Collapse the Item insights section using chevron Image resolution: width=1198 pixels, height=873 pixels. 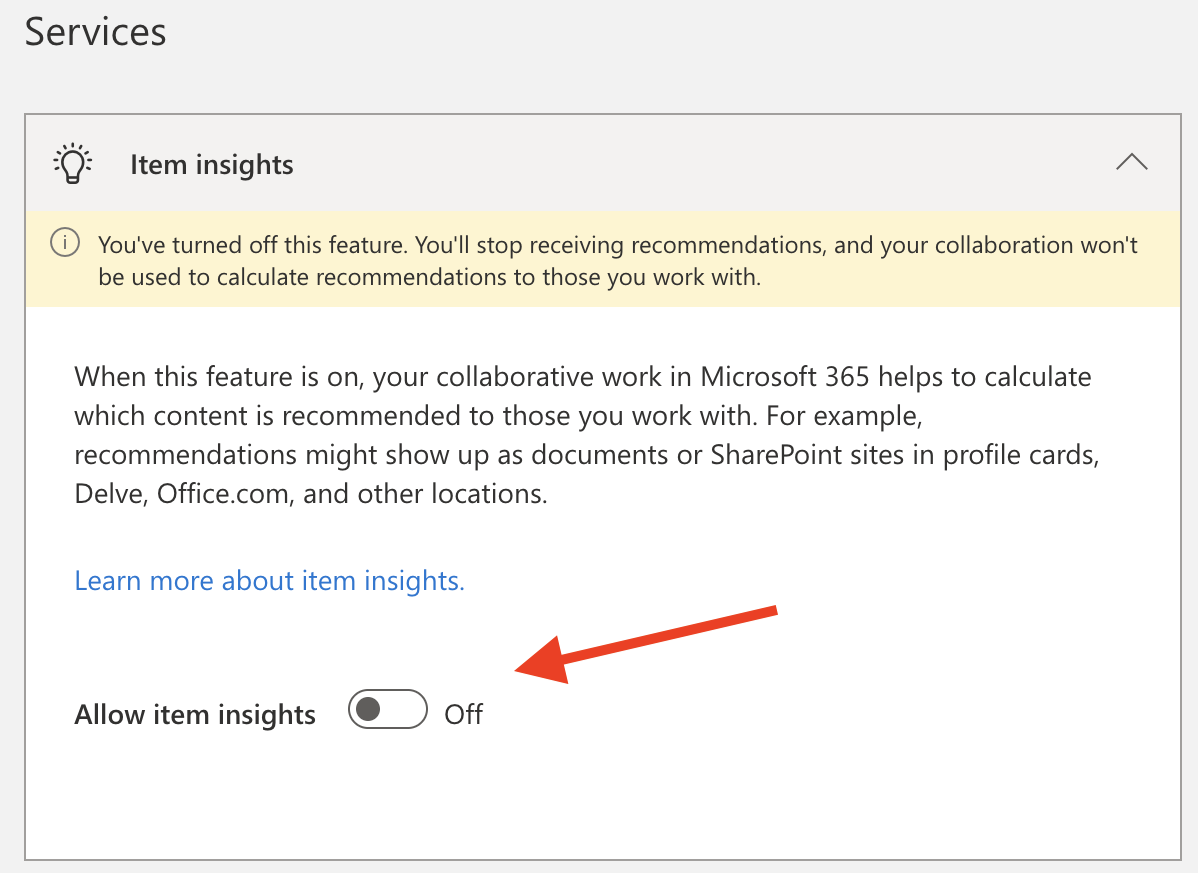1131,163
